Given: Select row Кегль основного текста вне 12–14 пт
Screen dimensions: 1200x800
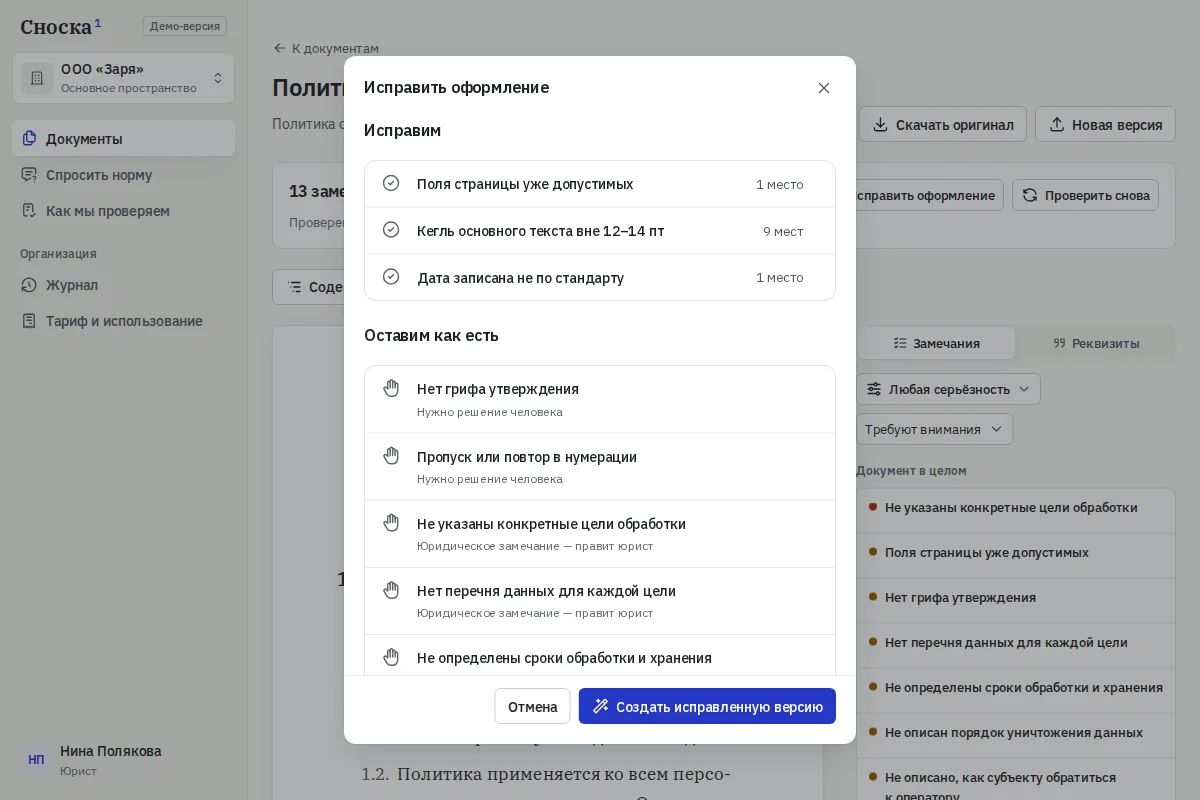Looking at the screenshot, I should [x=600, y=231].
